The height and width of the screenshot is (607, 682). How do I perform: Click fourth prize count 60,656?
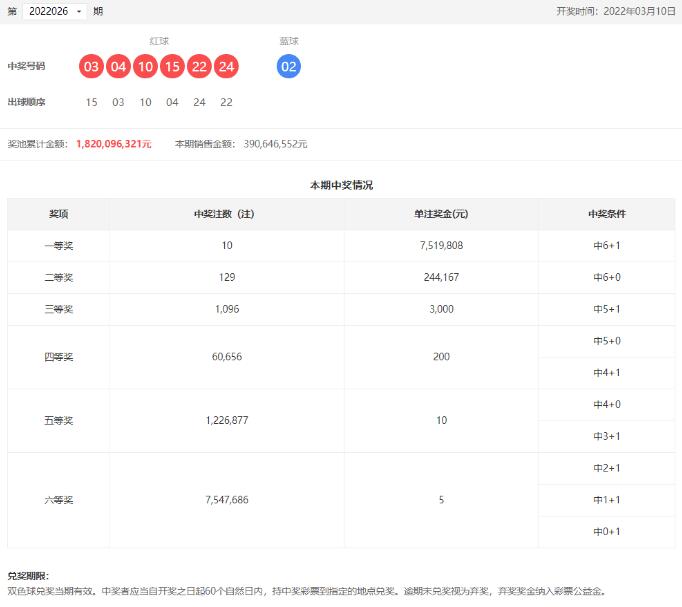tap(227, 357)
